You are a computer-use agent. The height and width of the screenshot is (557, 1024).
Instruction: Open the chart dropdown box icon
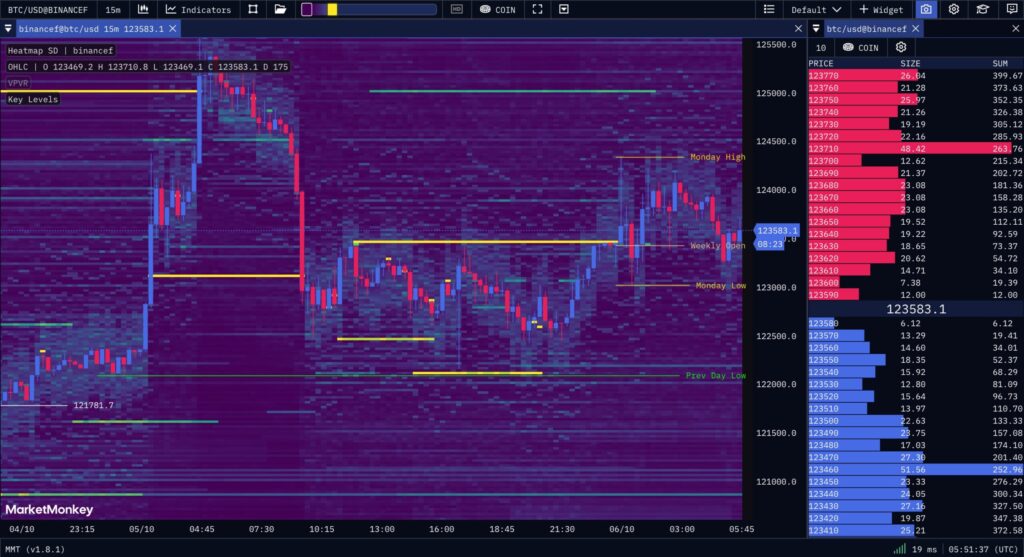[564, 9]
